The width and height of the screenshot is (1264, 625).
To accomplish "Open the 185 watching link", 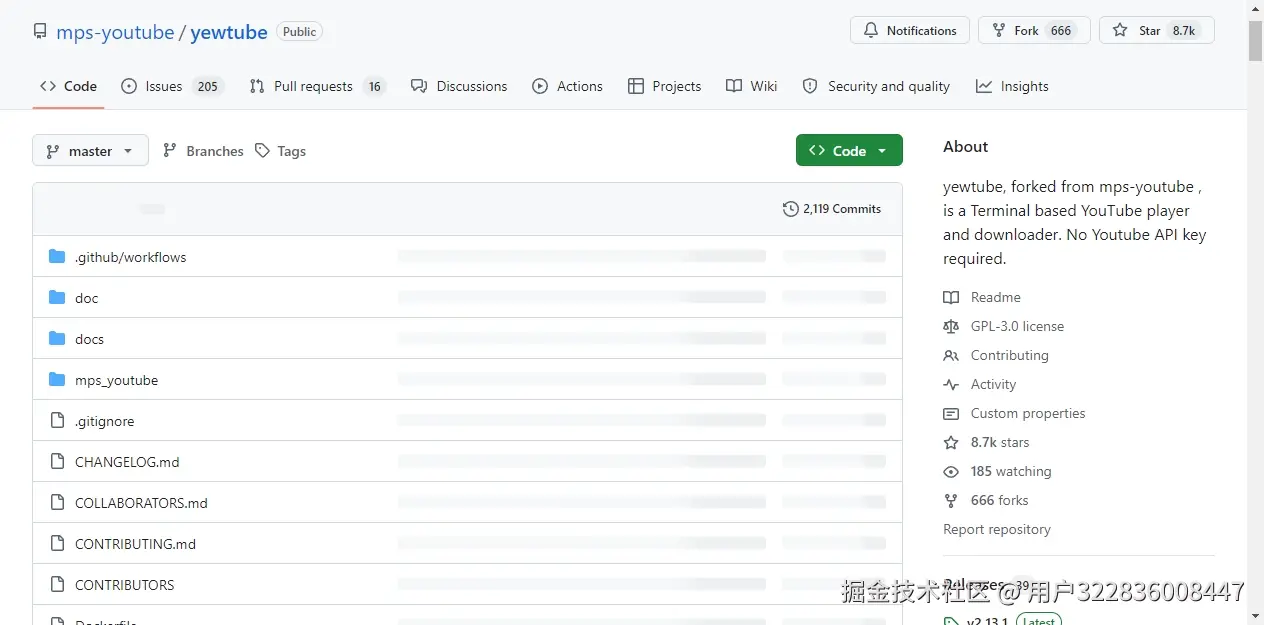I will [1011, 471].
